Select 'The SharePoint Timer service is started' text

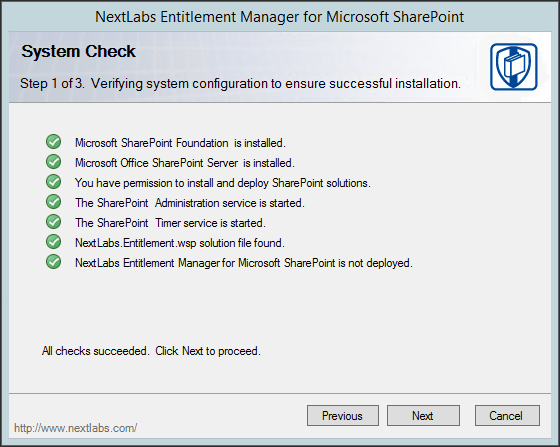pos(170,223)
